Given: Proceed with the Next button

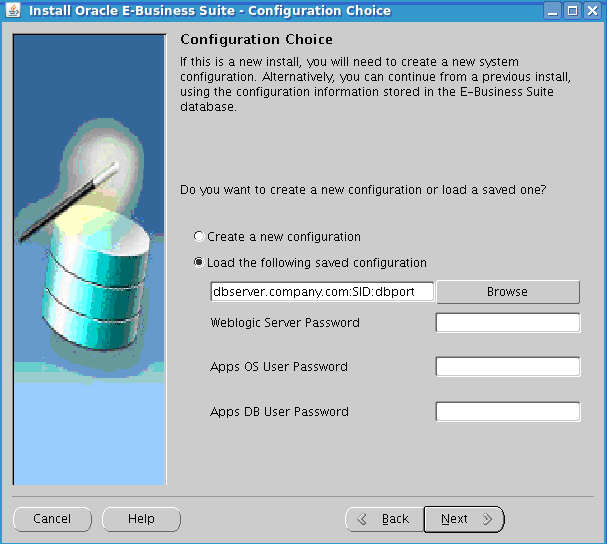Looking at the screenshot, I should 464,519.
